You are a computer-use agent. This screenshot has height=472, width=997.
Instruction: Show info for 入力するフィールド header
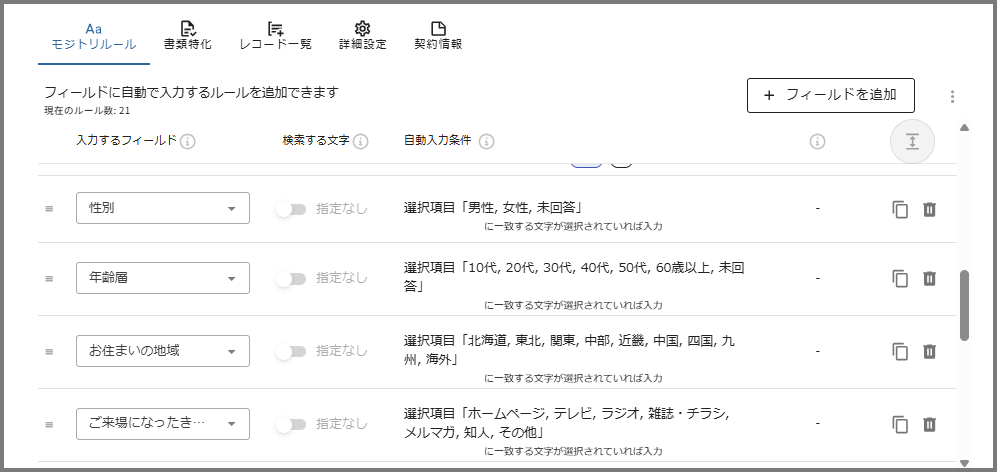click(188, 142)
